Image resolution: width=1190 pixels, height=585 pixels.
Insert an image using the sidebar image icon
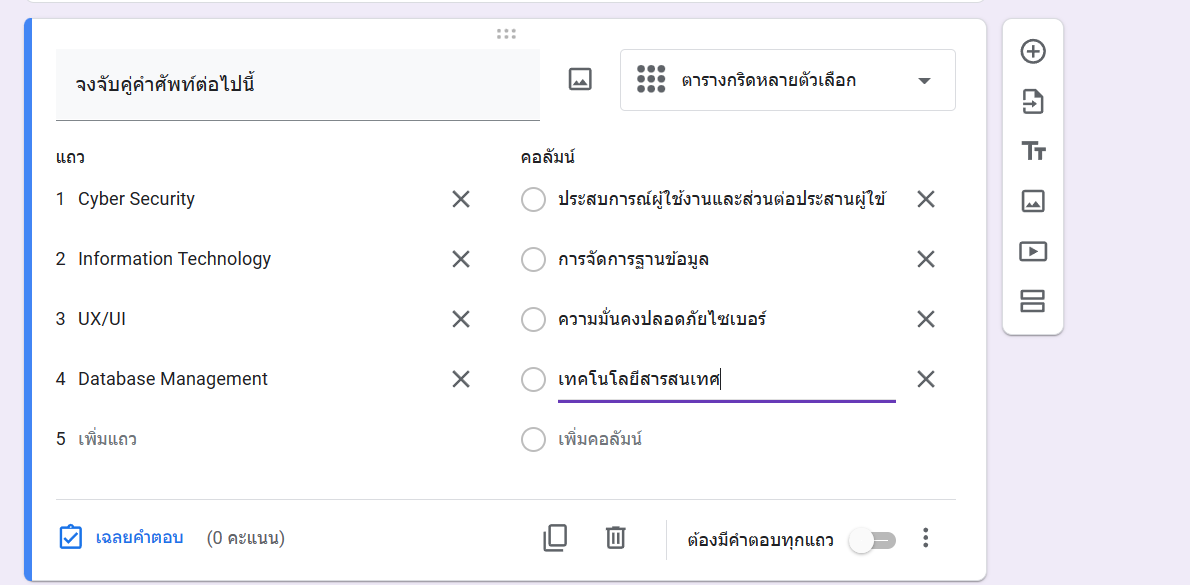1034,201
